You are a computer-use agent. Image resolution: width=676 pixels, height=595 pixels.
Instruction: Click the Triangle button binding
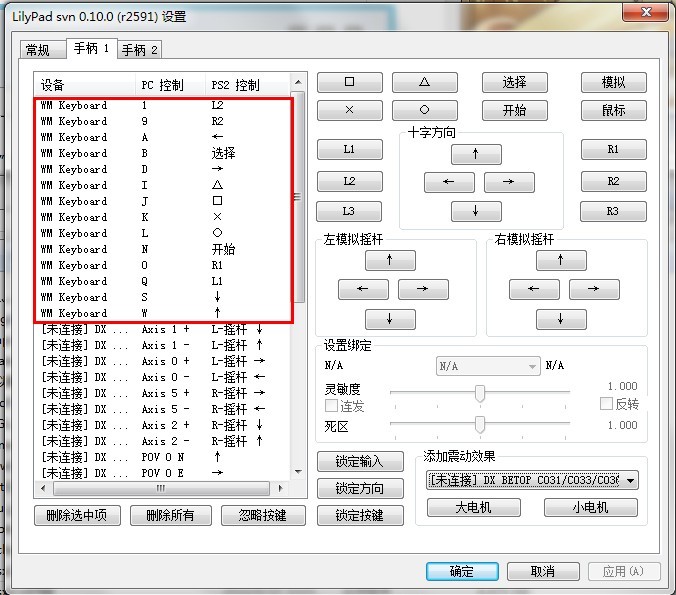tap(425, 82)
